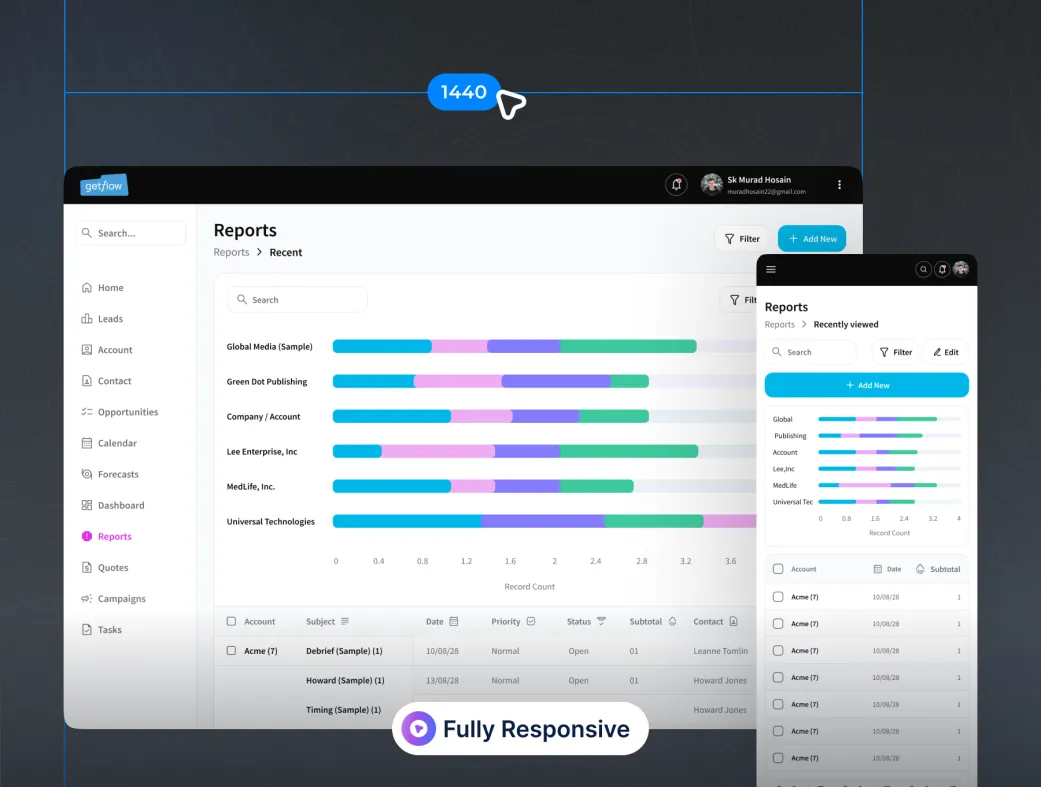Screen dimensions: 1041x787
Task: Open hamburger menu in mobile view
Action: point(771,270)
